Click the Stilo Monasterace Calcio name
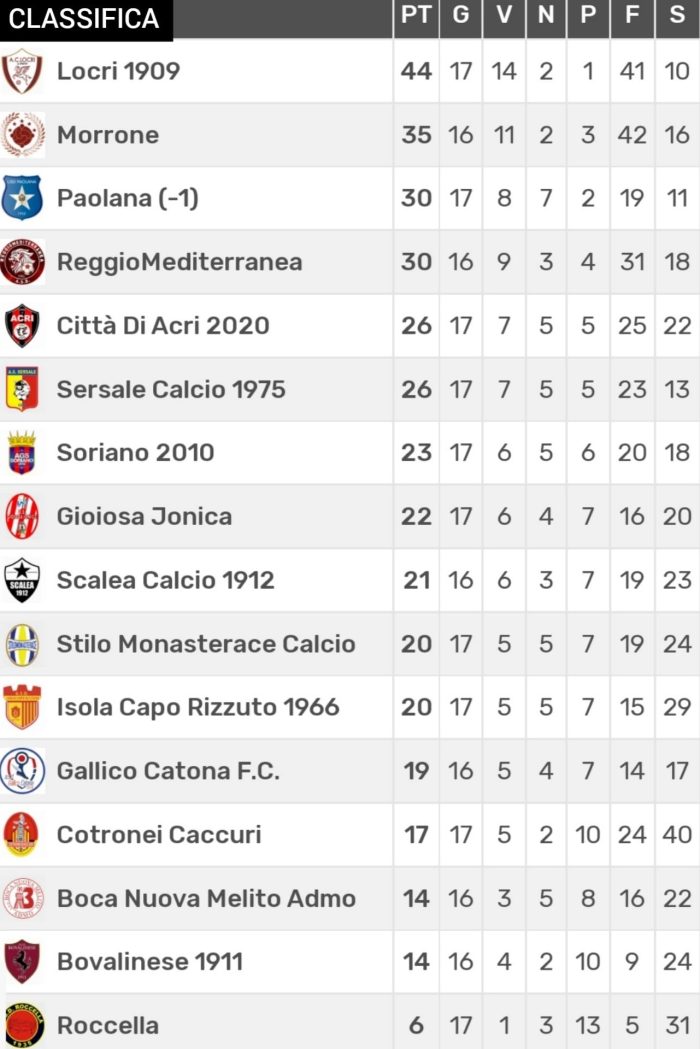The width and height of the screenshot is (700, 1049). pos(206,644)
